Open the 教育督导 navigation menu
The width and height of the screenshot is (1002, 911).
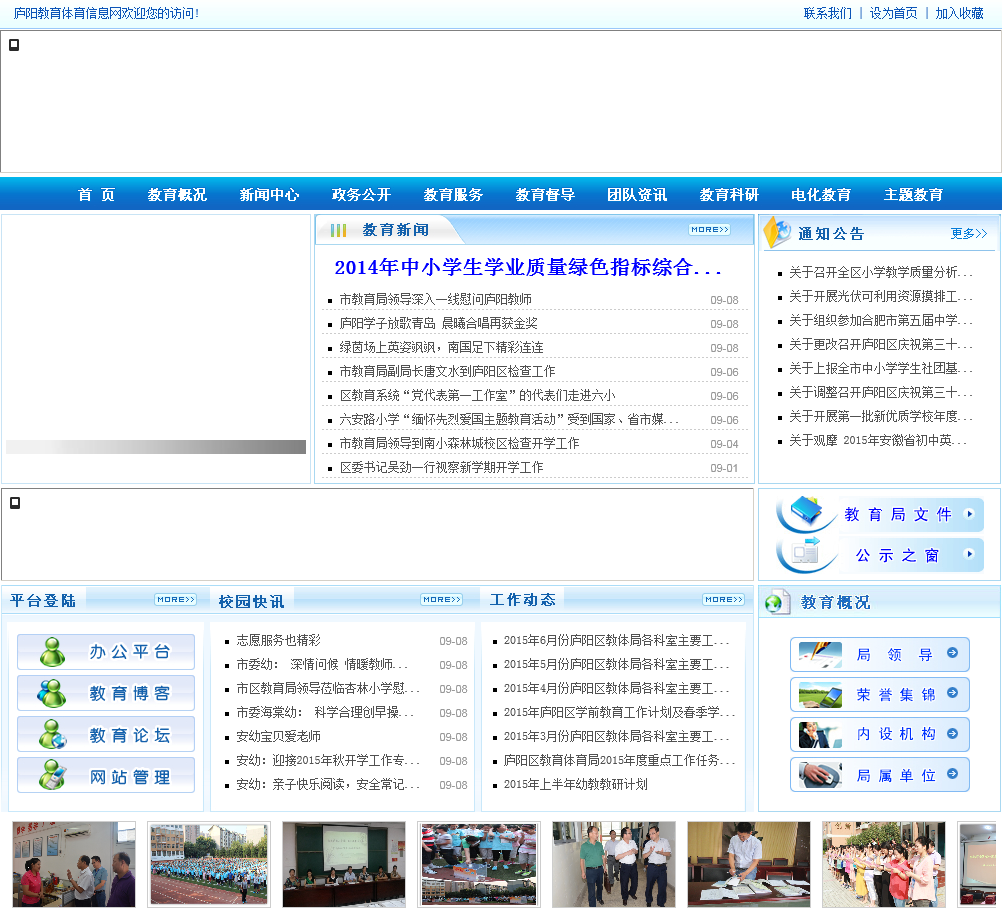coord(545,194)
